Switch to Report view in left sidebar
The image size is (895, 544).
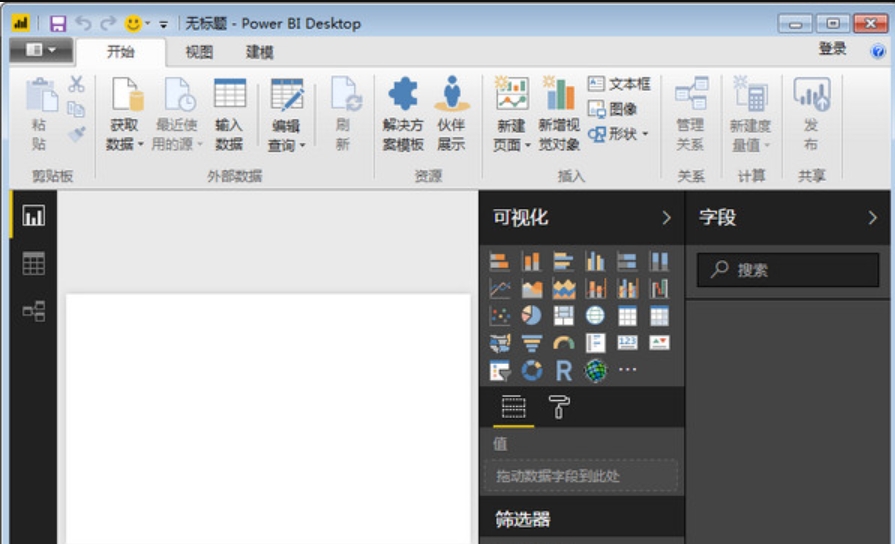pyautogui.click(x=34, y=216)
